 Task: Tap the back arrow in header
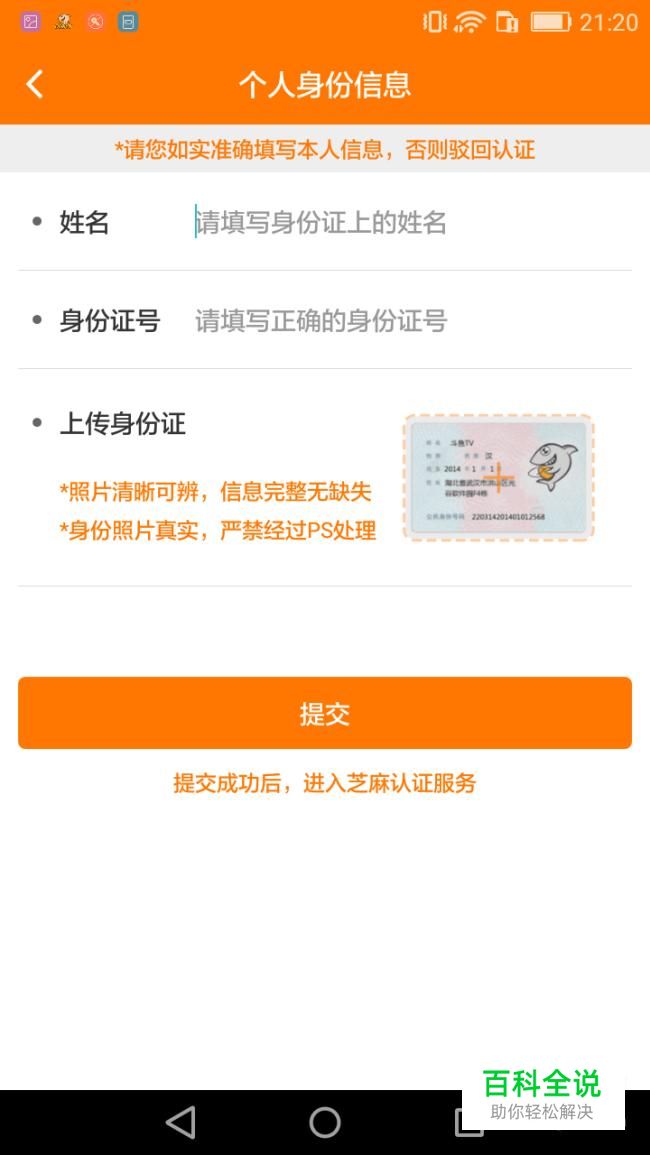click(35, 84)
